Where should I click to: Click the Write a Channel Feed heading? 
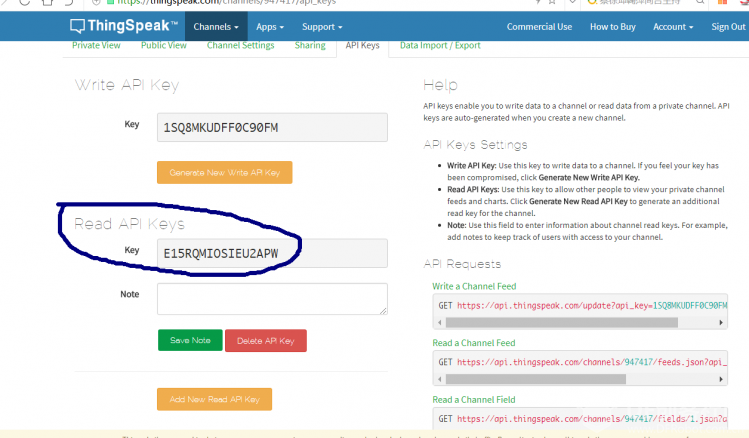pyautogui.click(x=474, y=286)
